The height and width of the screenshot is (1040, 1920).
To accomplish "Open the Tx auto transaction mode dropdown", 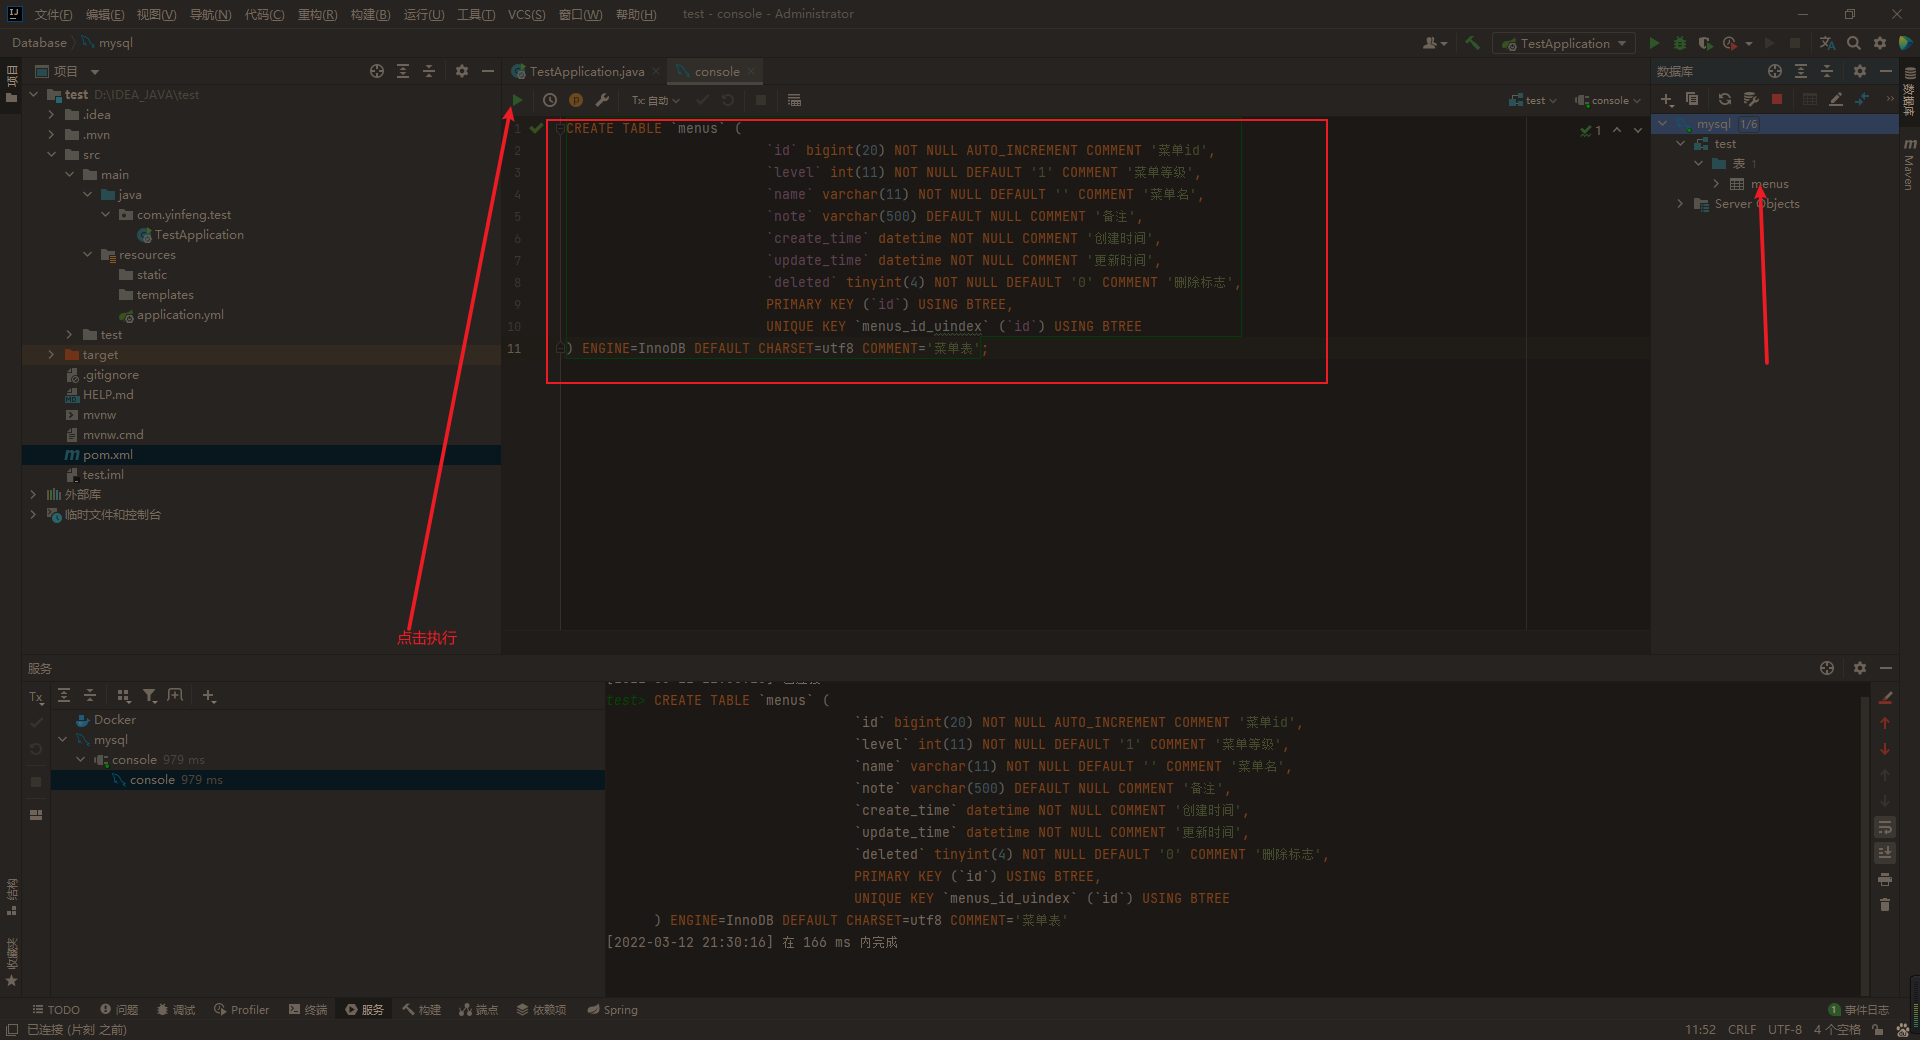I will click(656, 100).
